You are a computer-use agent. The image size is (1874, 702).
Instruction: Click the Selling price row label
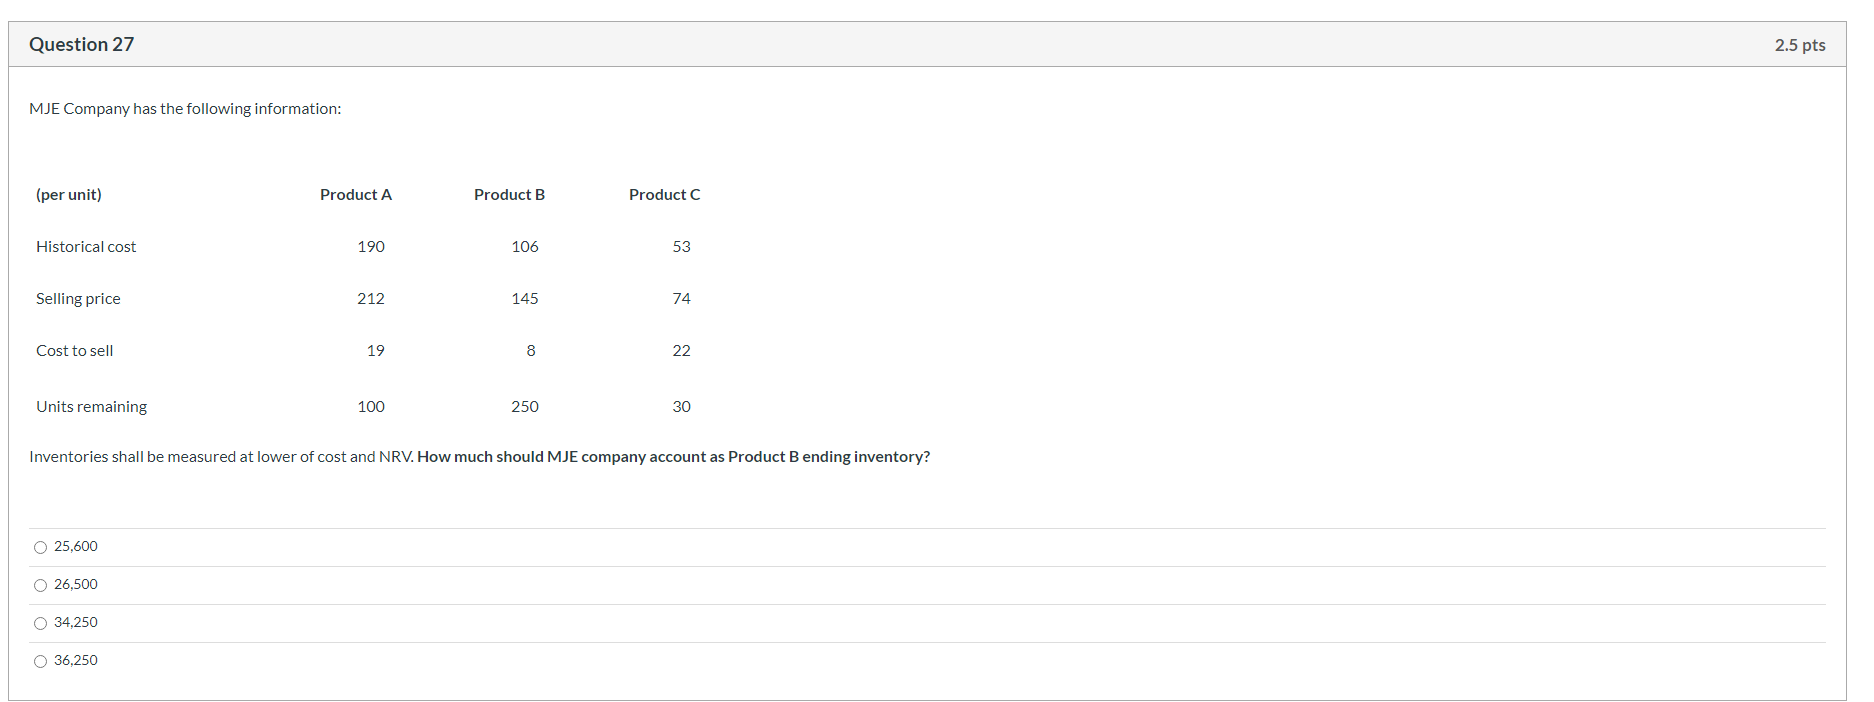point(78,298)
